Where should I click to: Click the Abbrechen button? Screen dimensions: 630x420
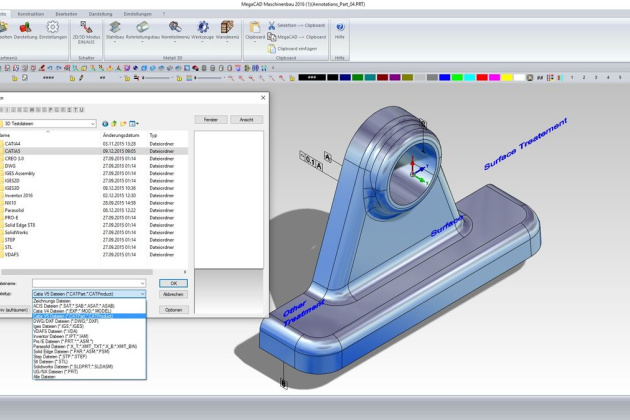pyautogui.click(x=173, y=294)
